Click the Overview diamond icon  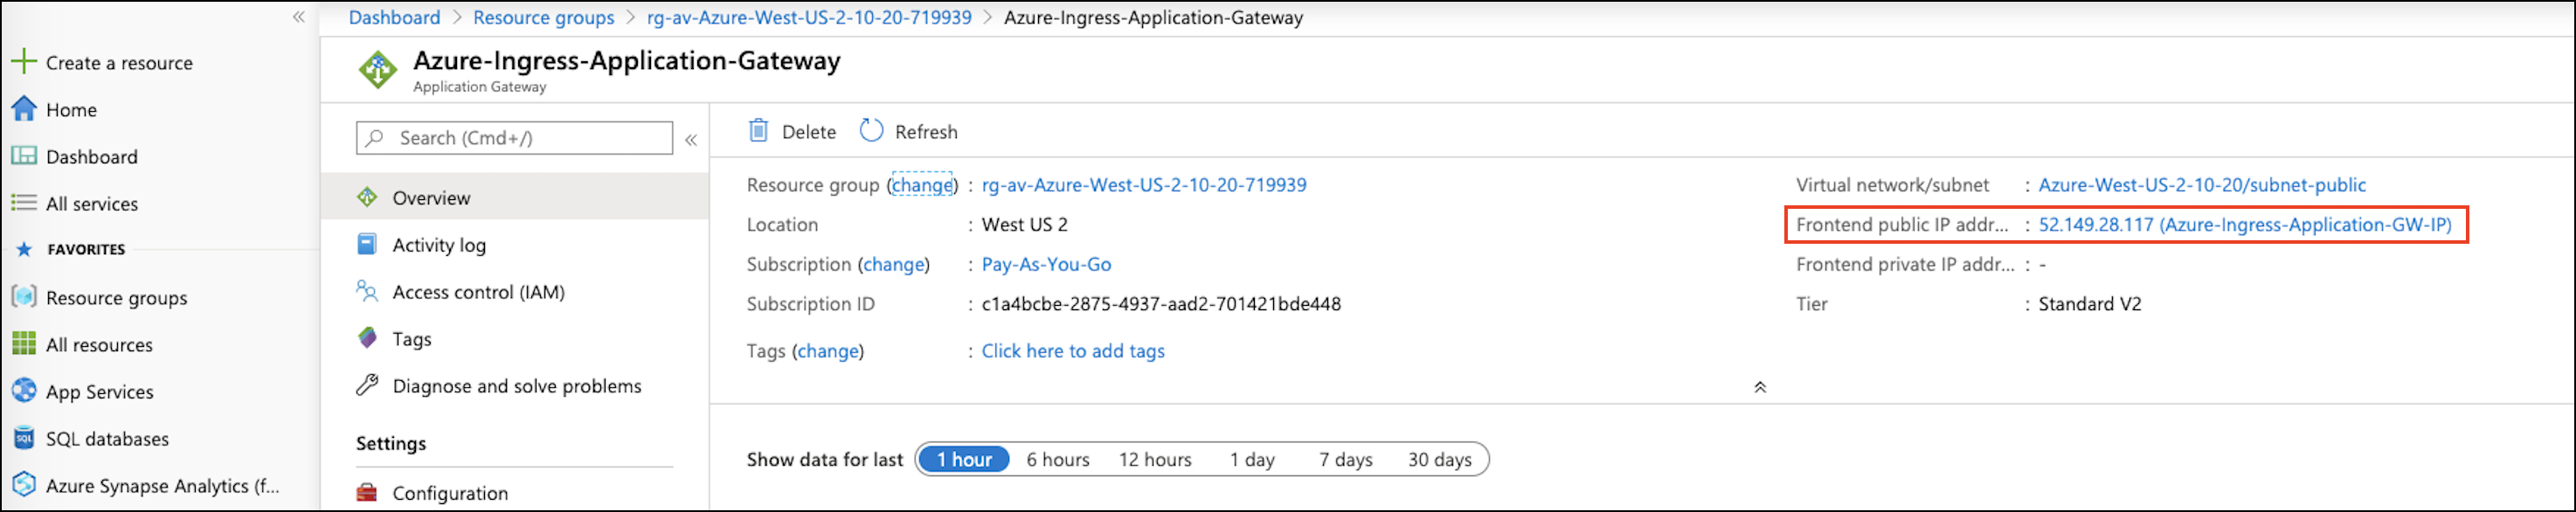367,197
